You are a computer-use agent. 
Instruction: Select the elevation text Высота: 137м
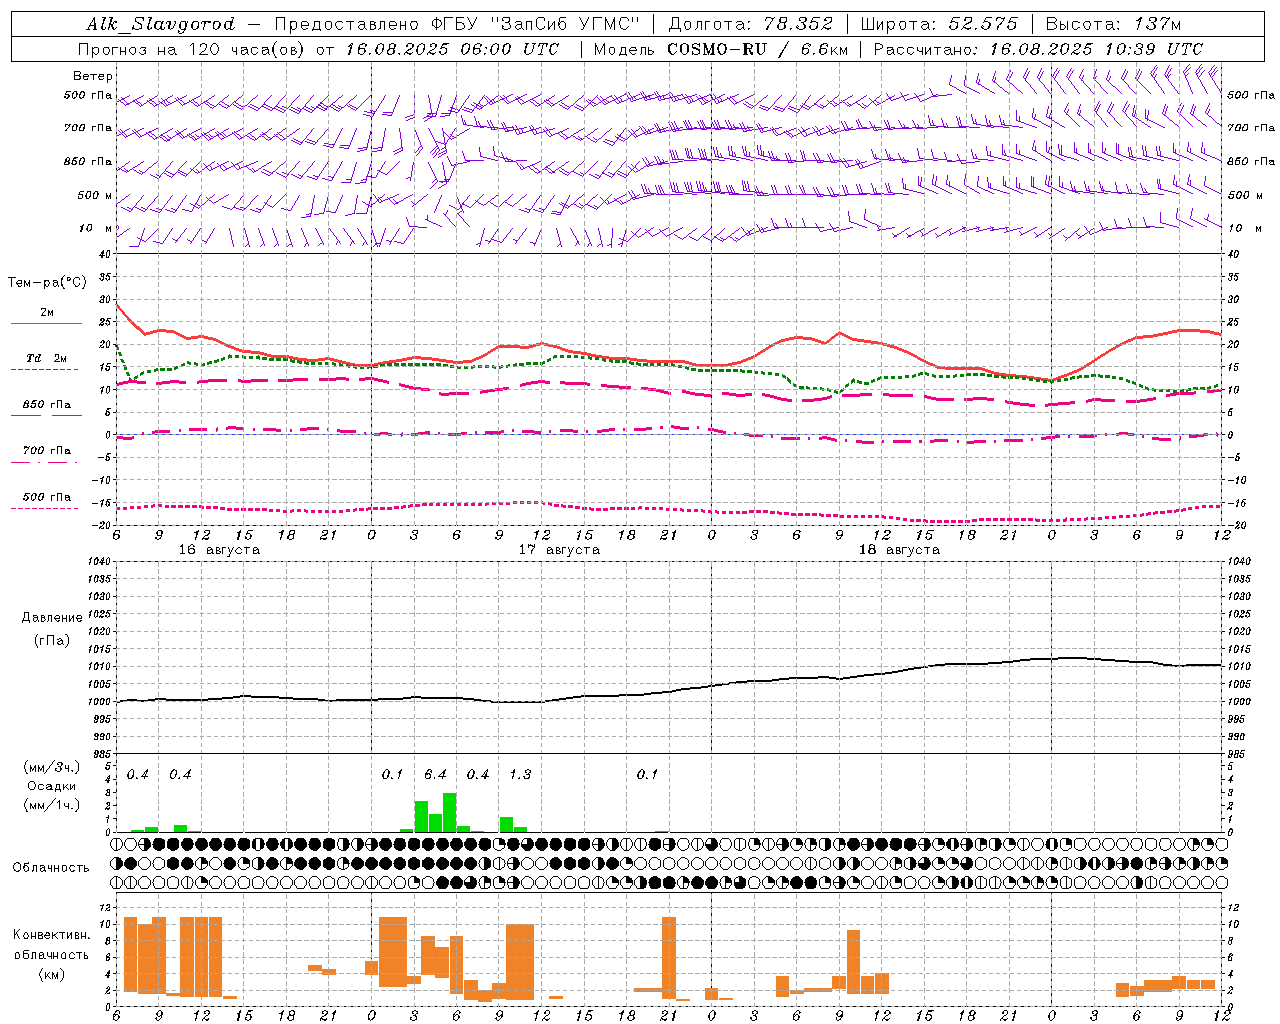point(1113,24)
